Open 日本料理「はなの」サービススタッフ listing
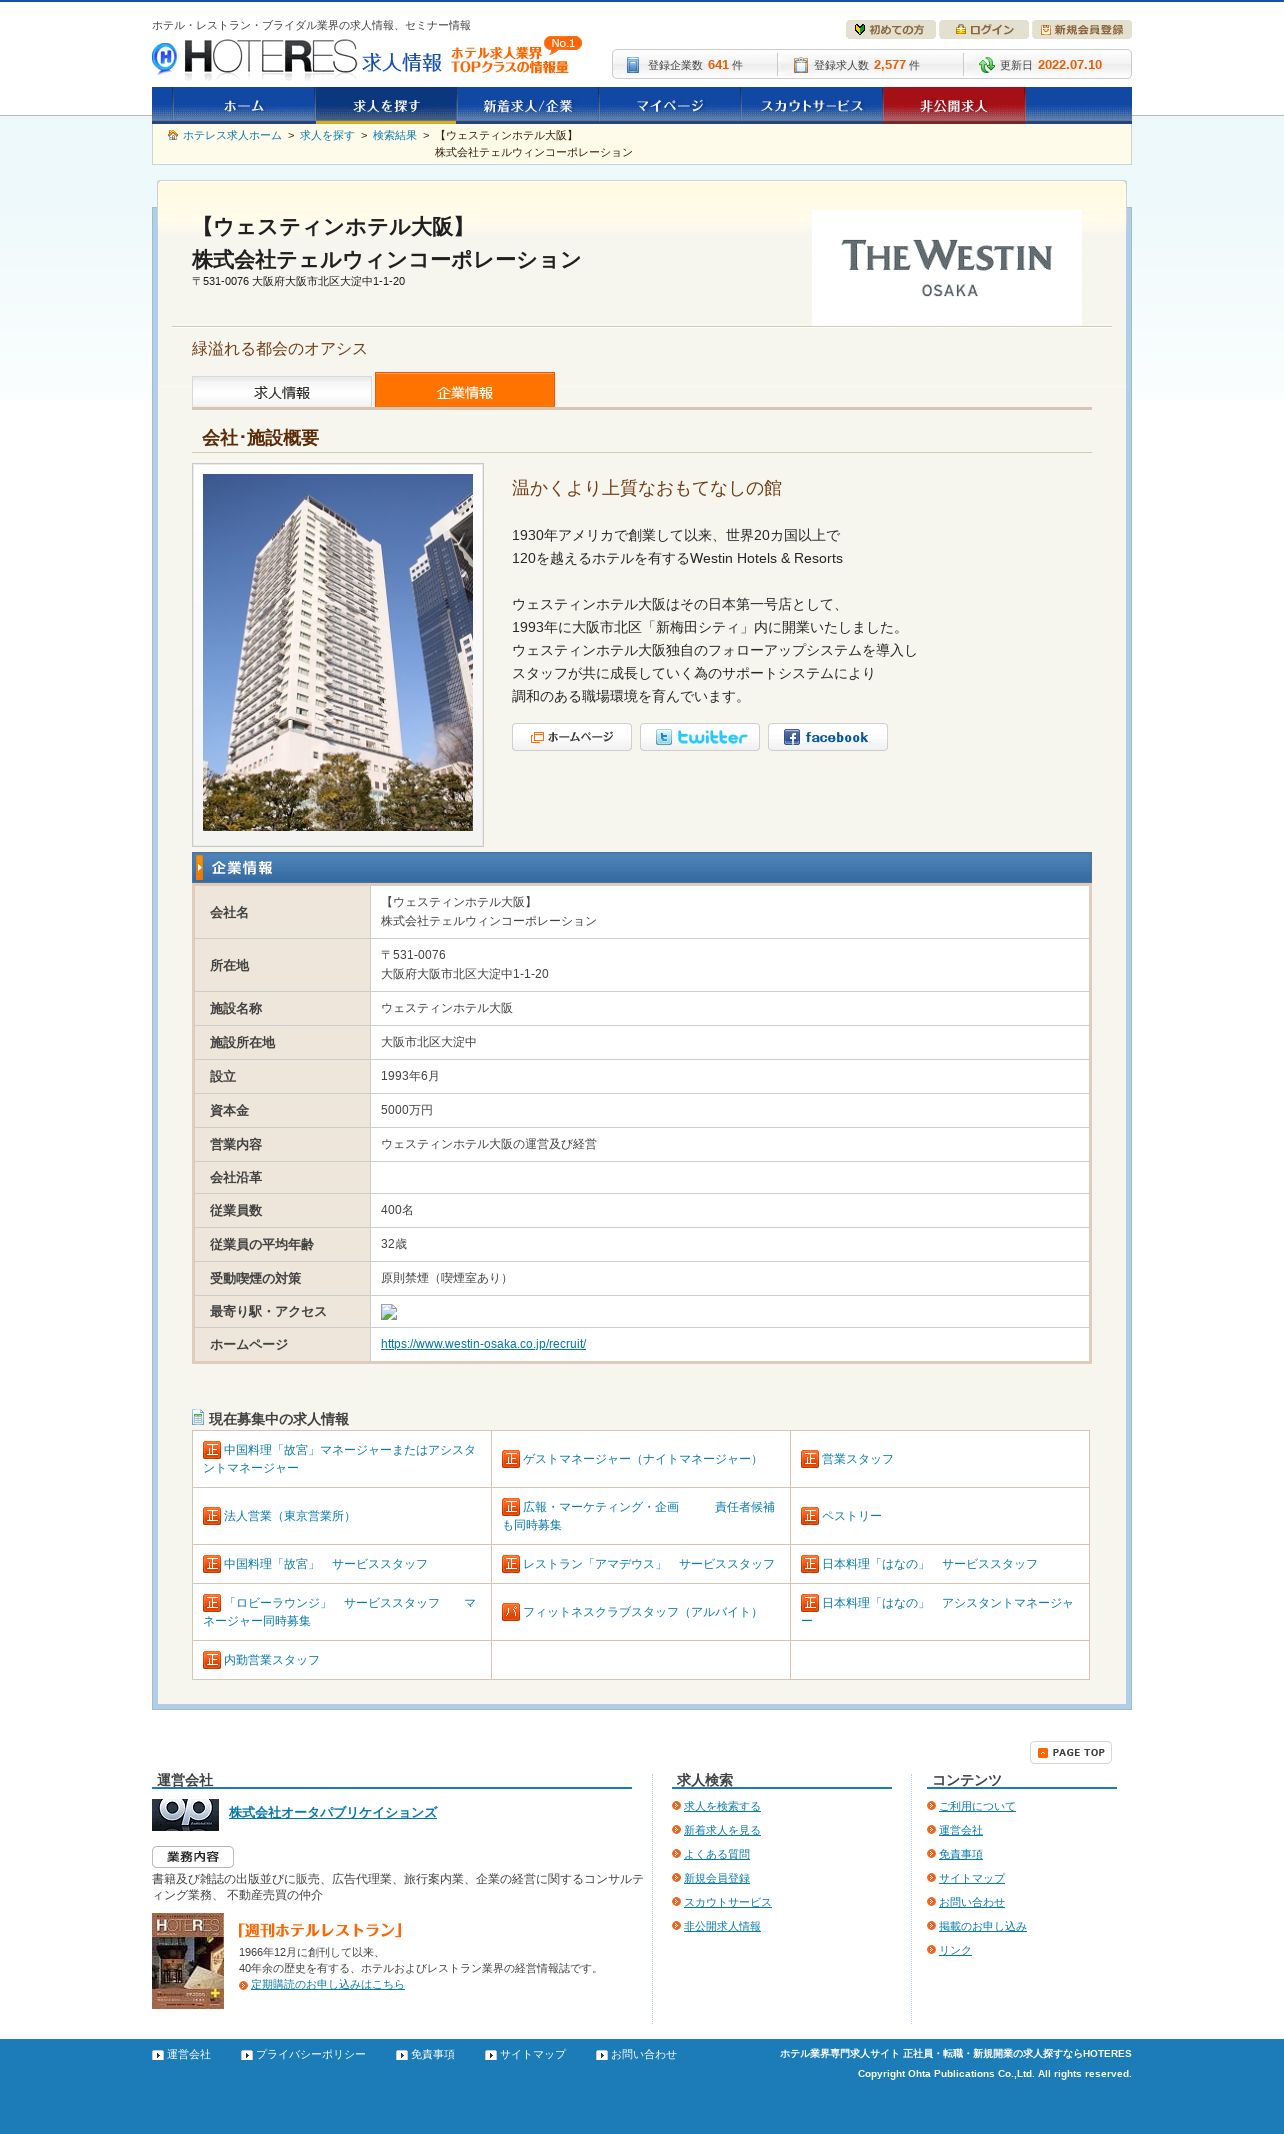This screenshot has height=2134, width=1284. point(930,1564)
